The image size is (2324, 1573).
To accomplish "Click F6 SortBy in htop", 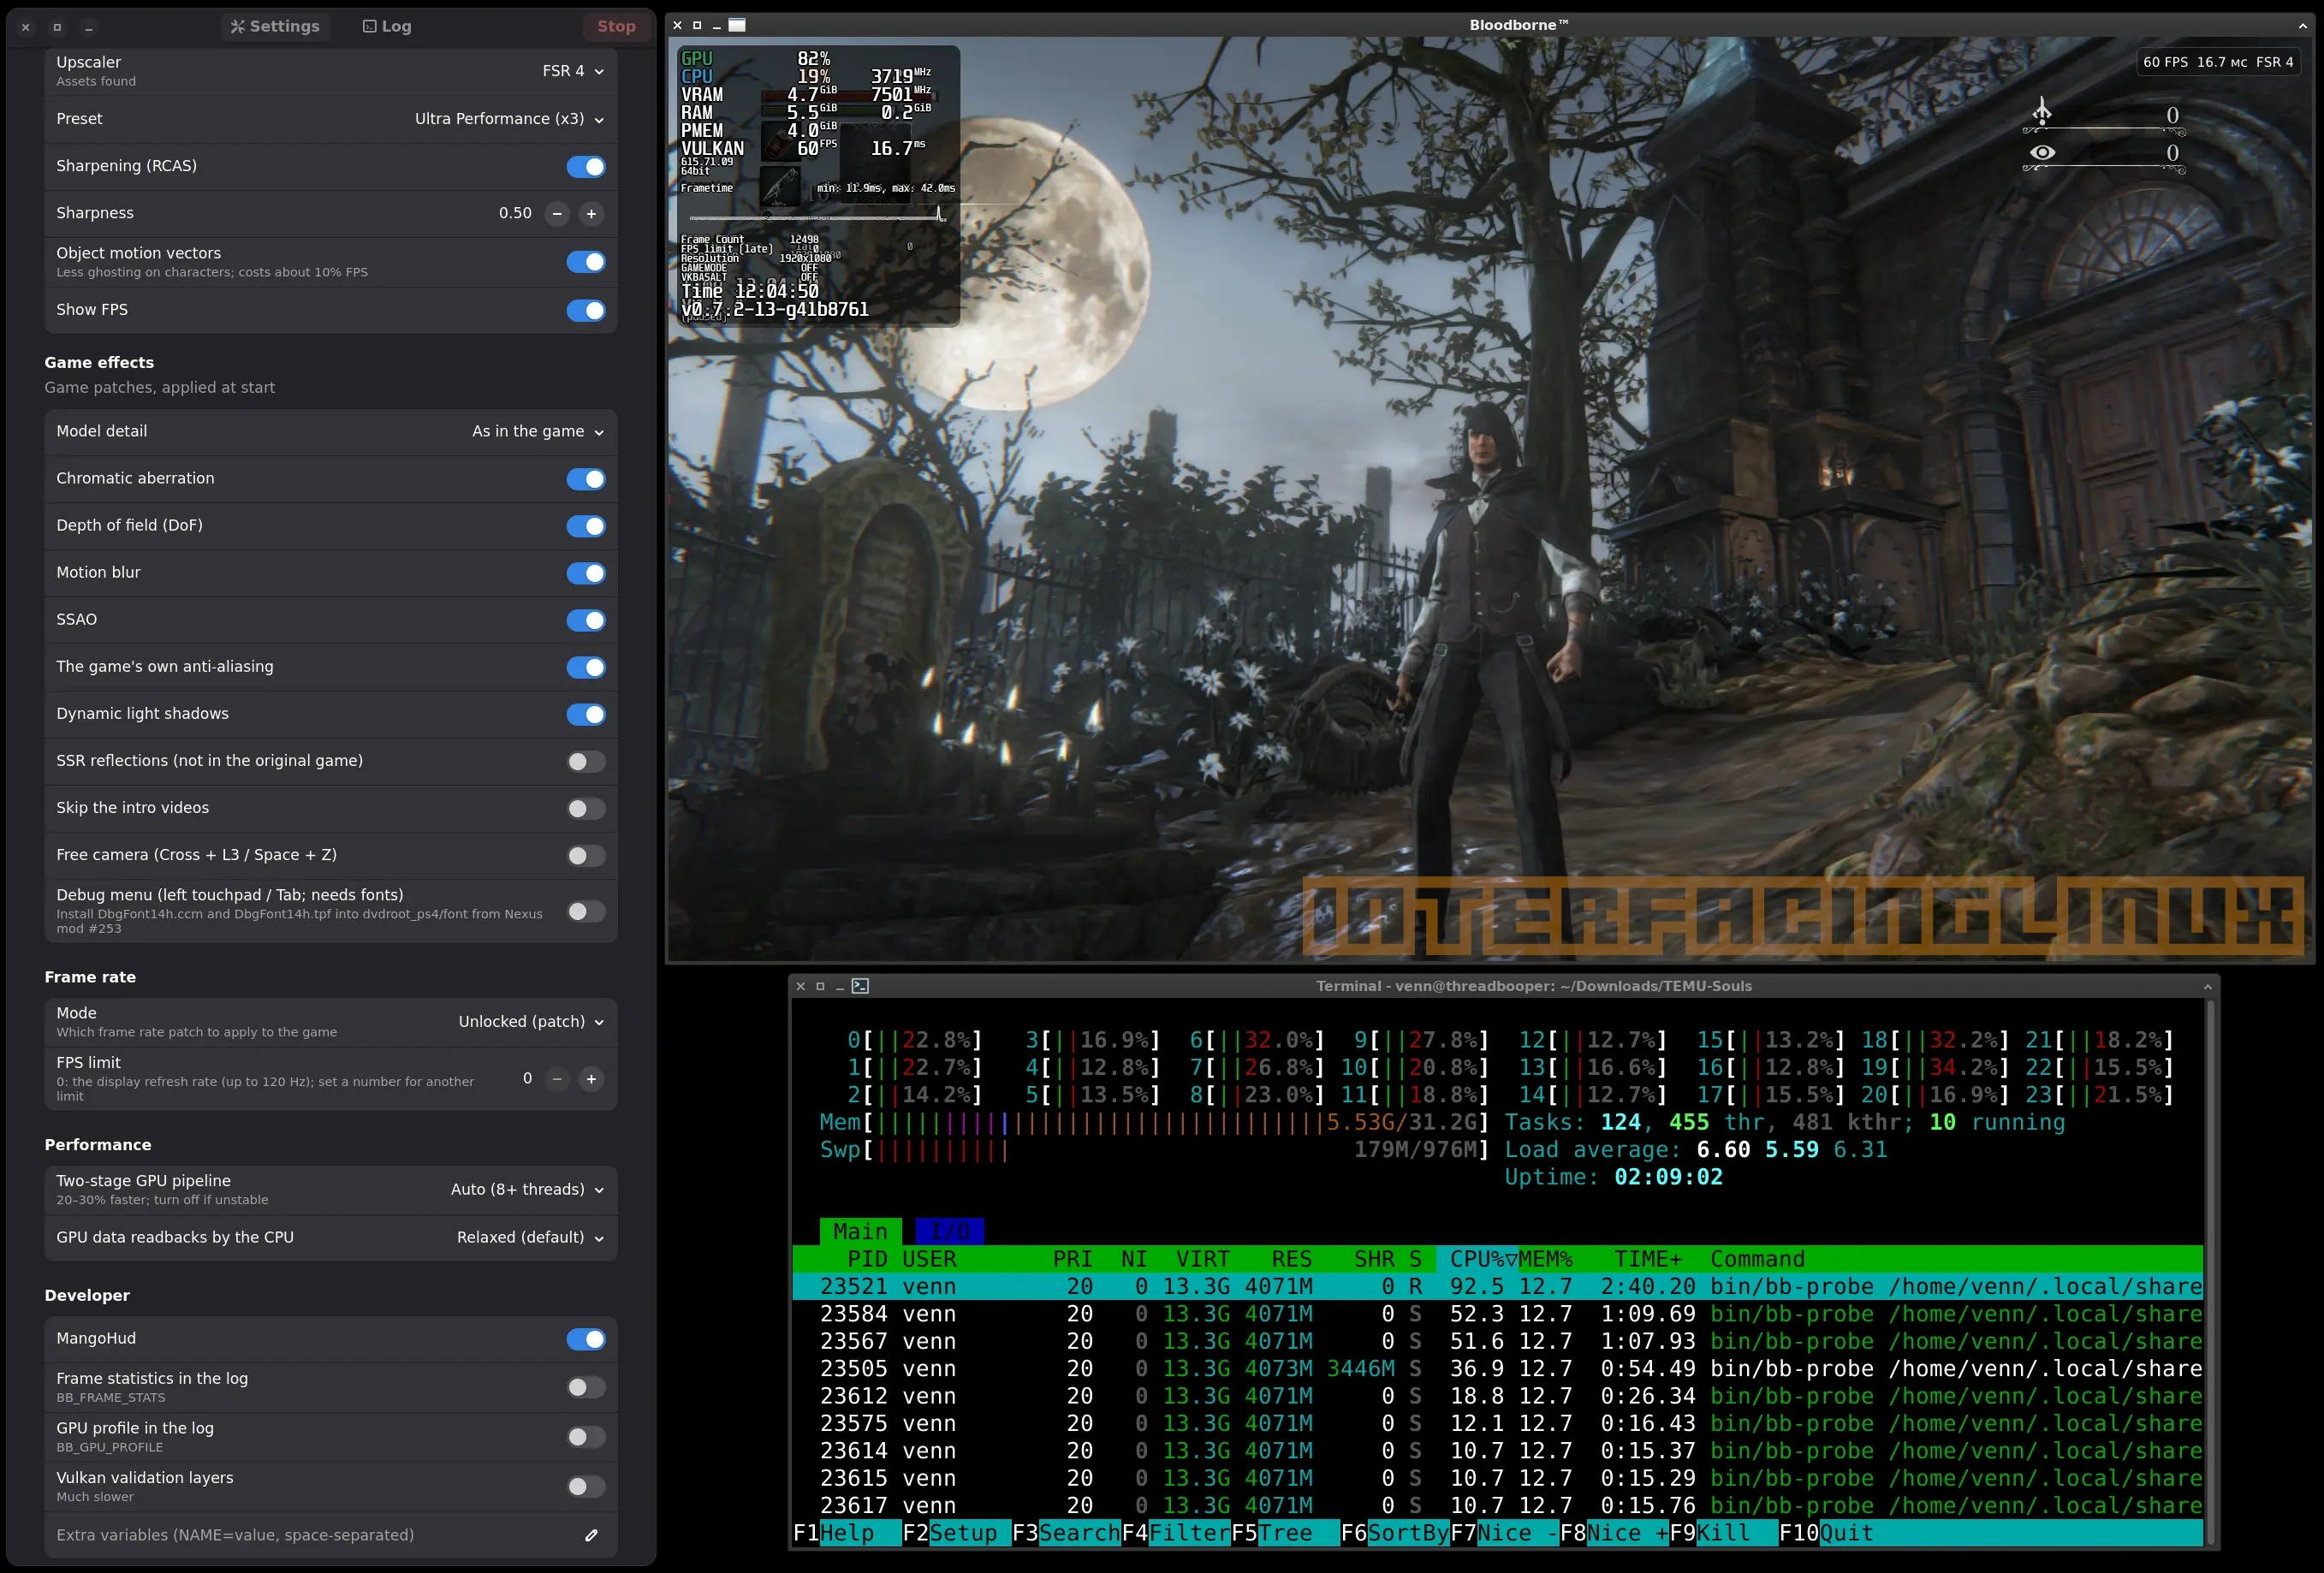I will click(1394, 1532).
